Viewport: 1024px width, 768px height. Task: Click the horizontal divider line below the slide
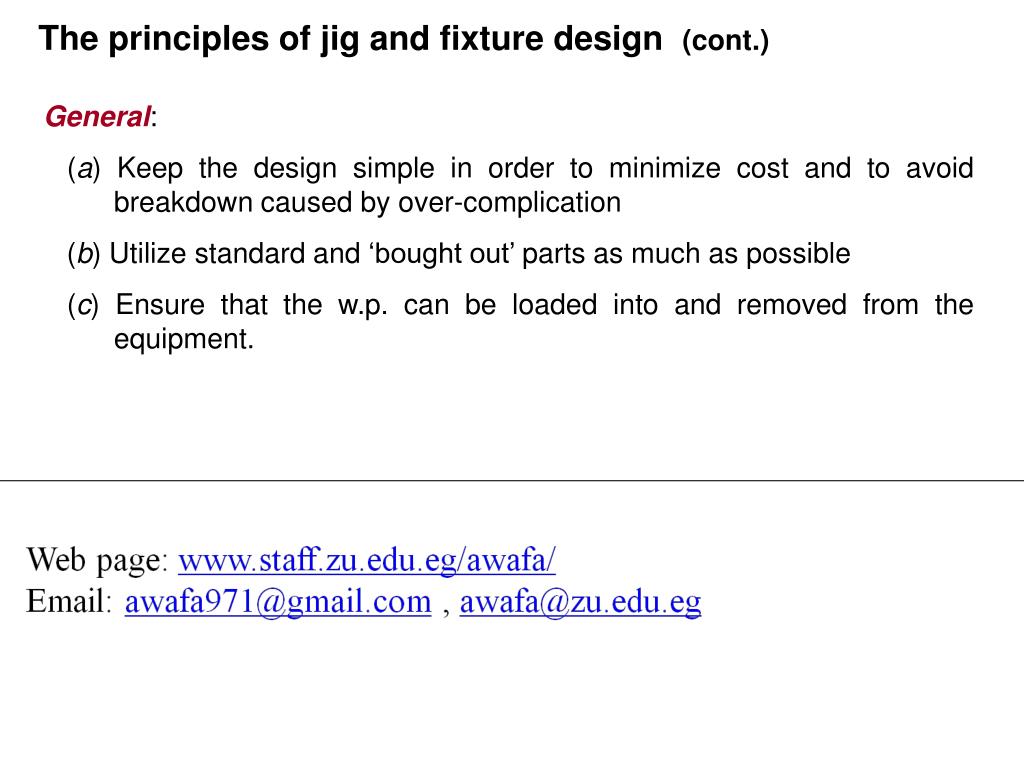click(x=512, y=481)
